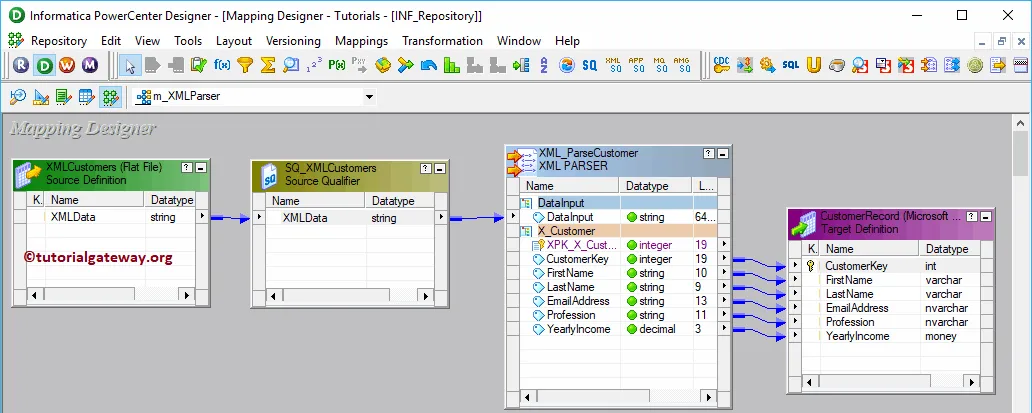Click the blue curved-arrow toolbar icon

(428, 65)
